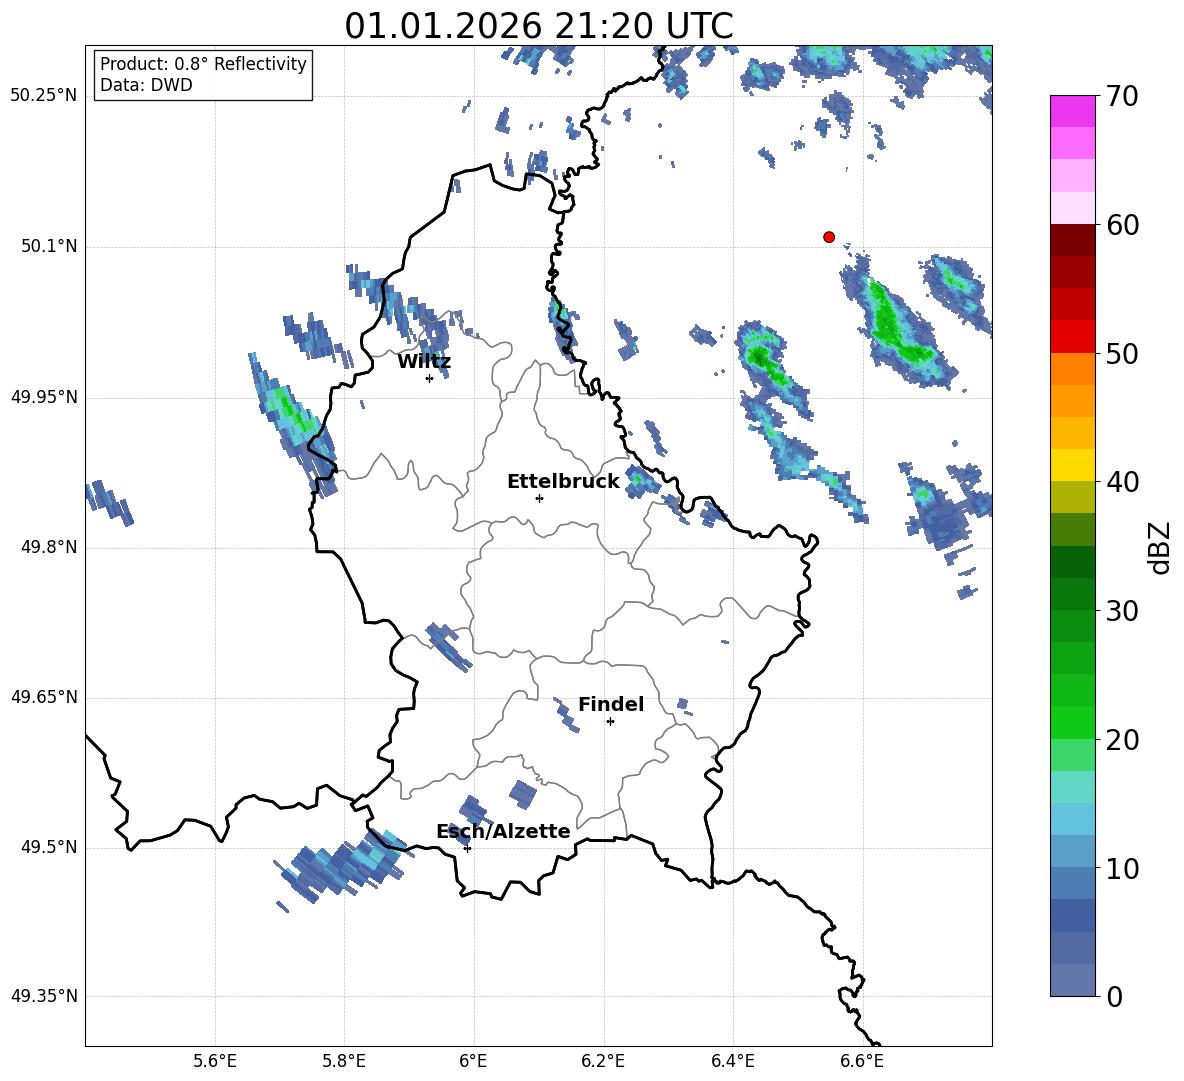Click the red radar site dot
The image size is (1184, 1081).
coord(829,237)
